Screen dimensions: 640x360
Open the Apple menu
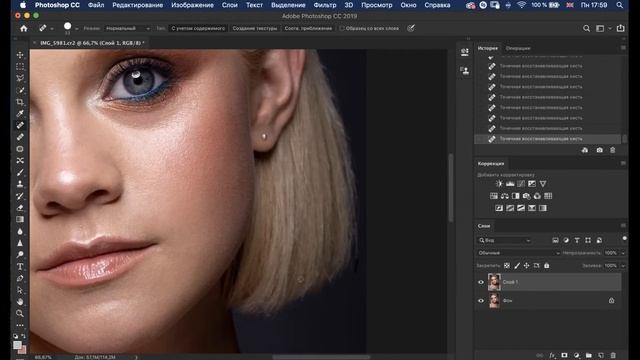[23, 5]
